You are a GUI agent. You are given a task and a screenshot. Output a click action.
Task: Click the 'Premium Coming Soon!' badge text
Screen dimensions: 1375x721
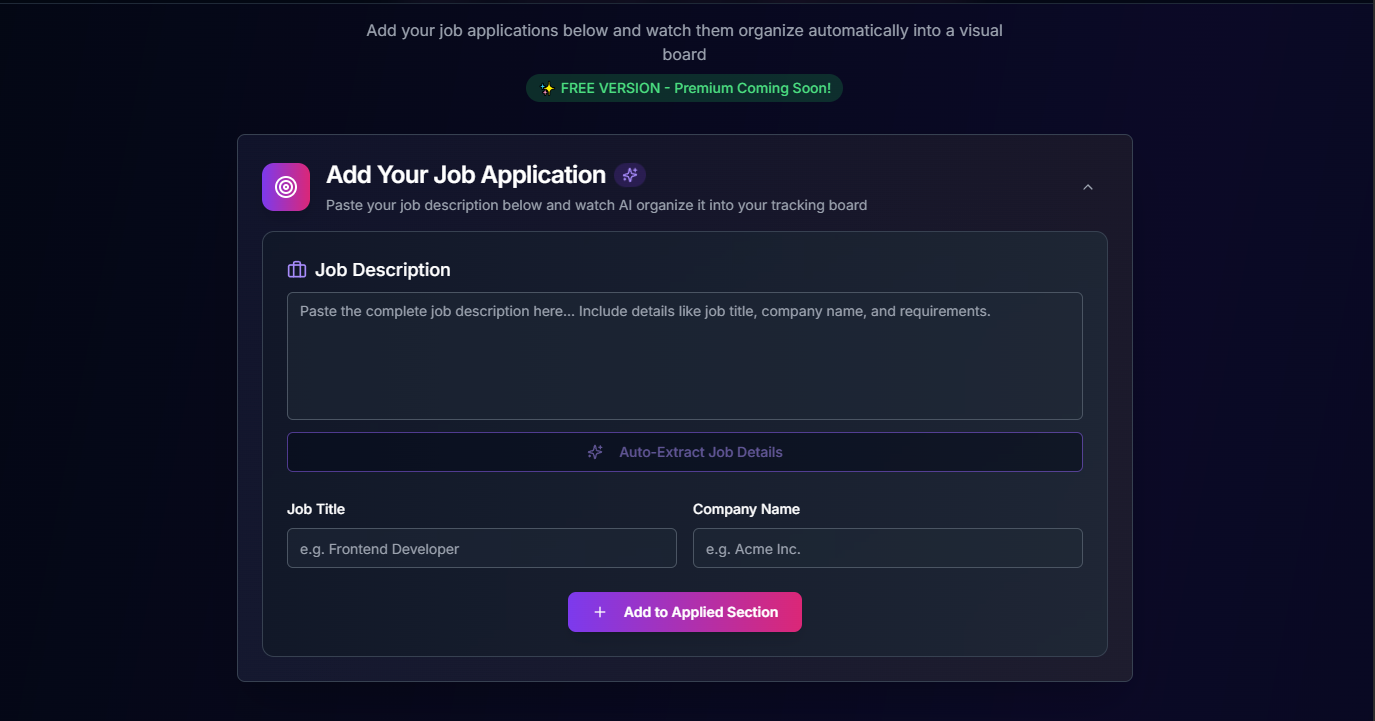click(752, 88)
